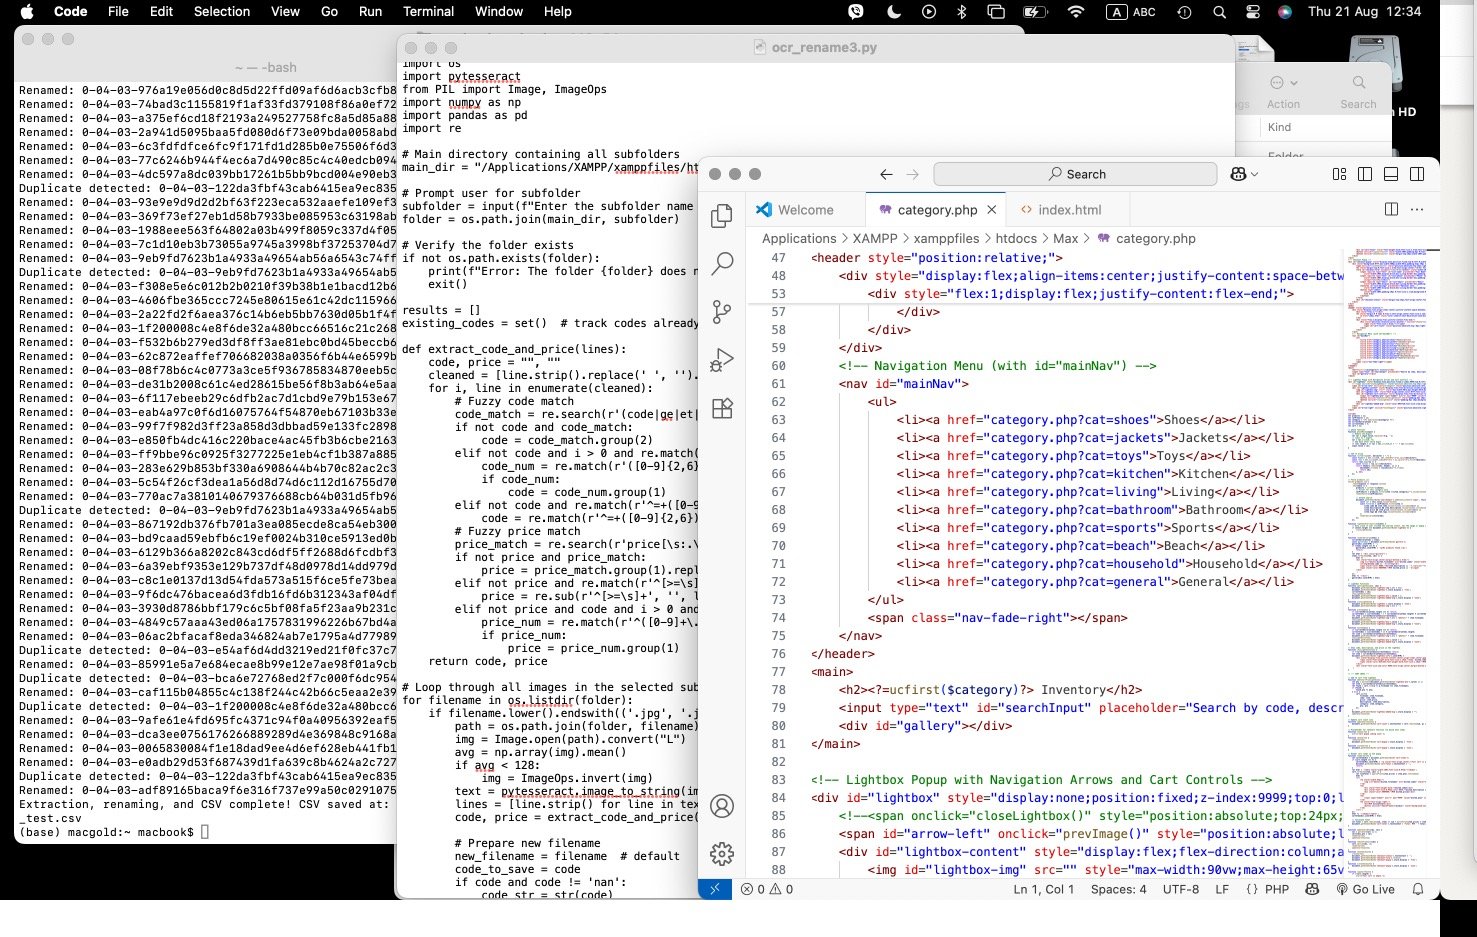Open the Search view in activity bar
The width and height of the screenshot is (1477, 937).
coord(722,264)
